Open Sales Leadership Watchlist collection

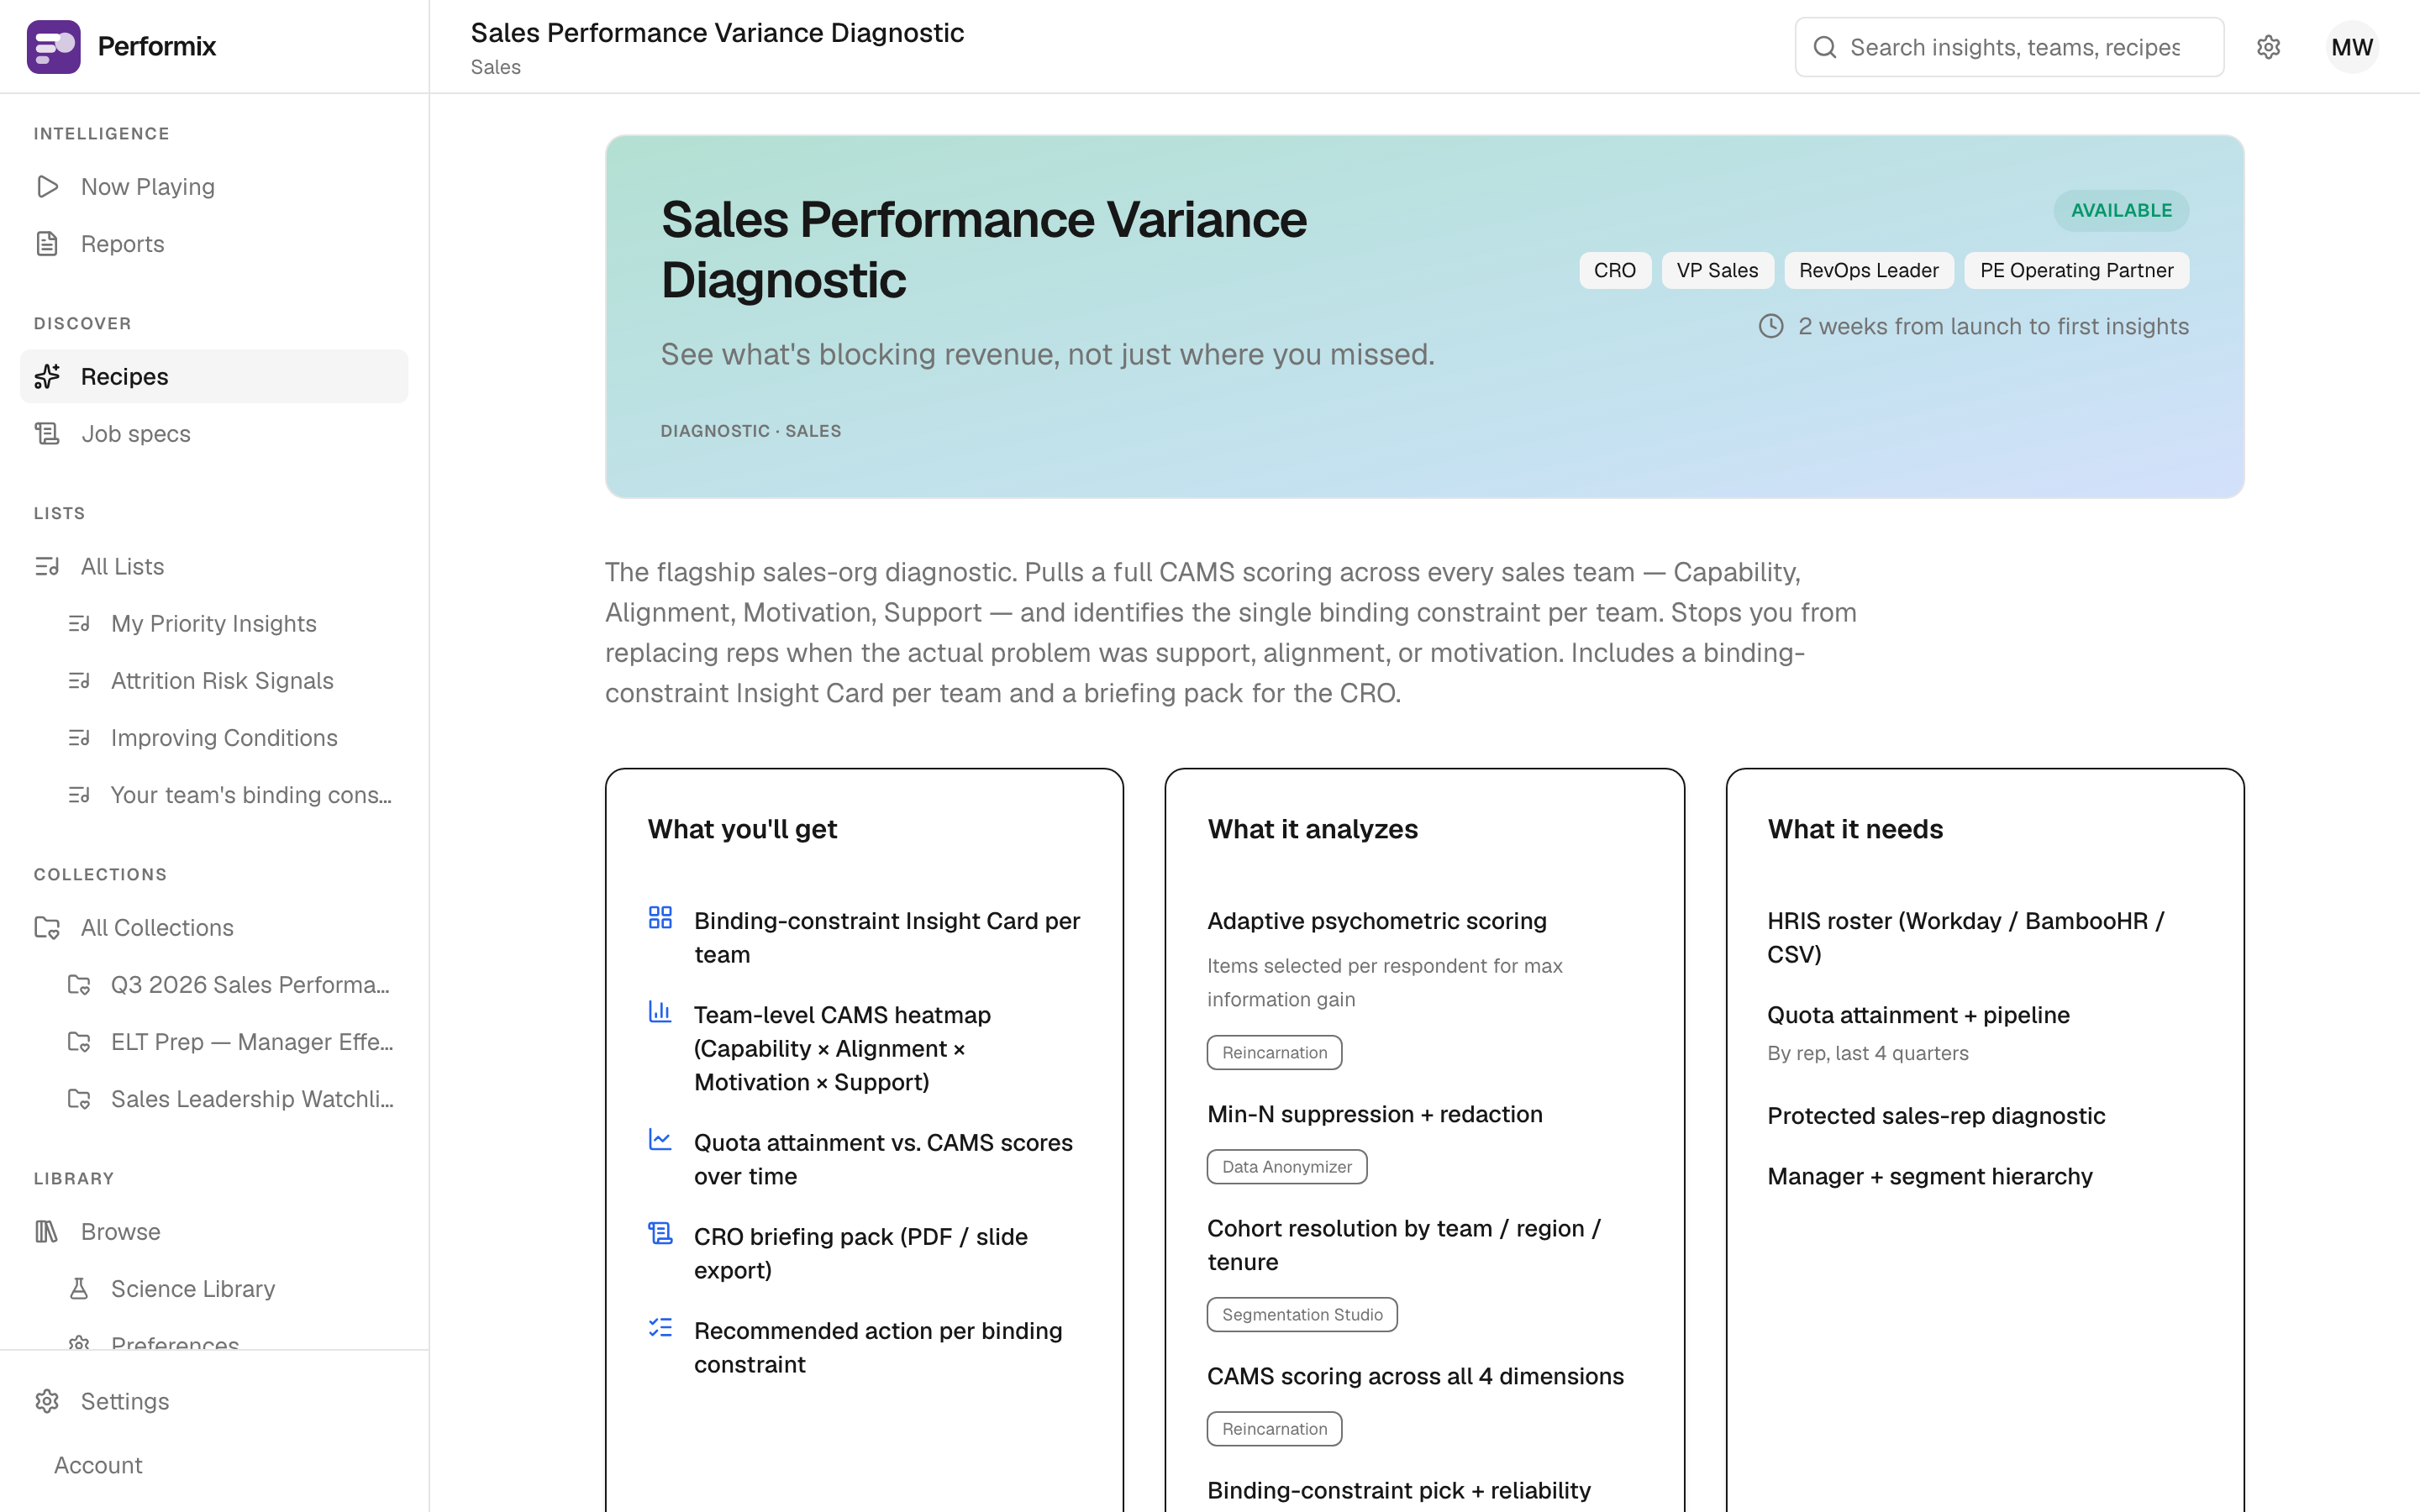230,1098
